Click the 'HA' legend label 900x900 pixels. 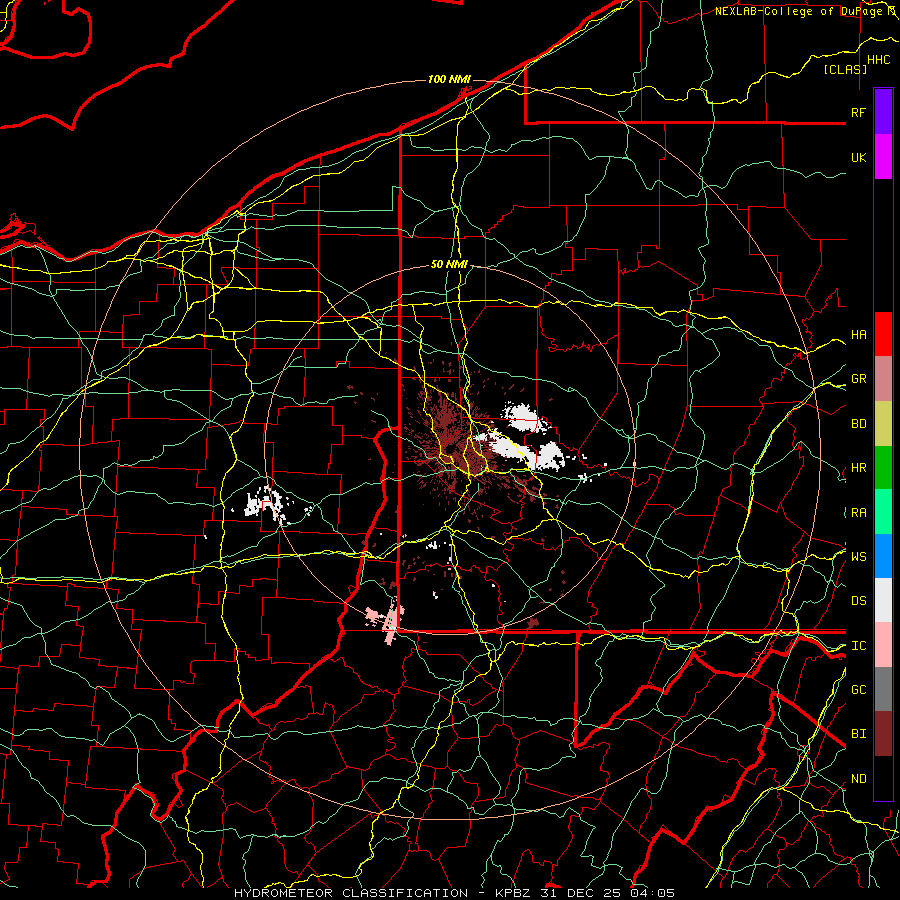point(858,335)
